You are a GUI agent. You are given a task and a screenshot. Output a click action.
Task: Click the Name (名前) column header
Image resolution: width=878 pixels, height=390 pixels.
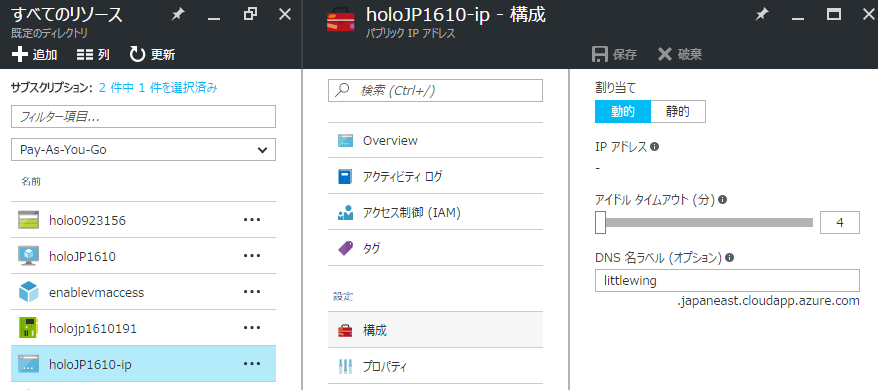click(31, 182)
